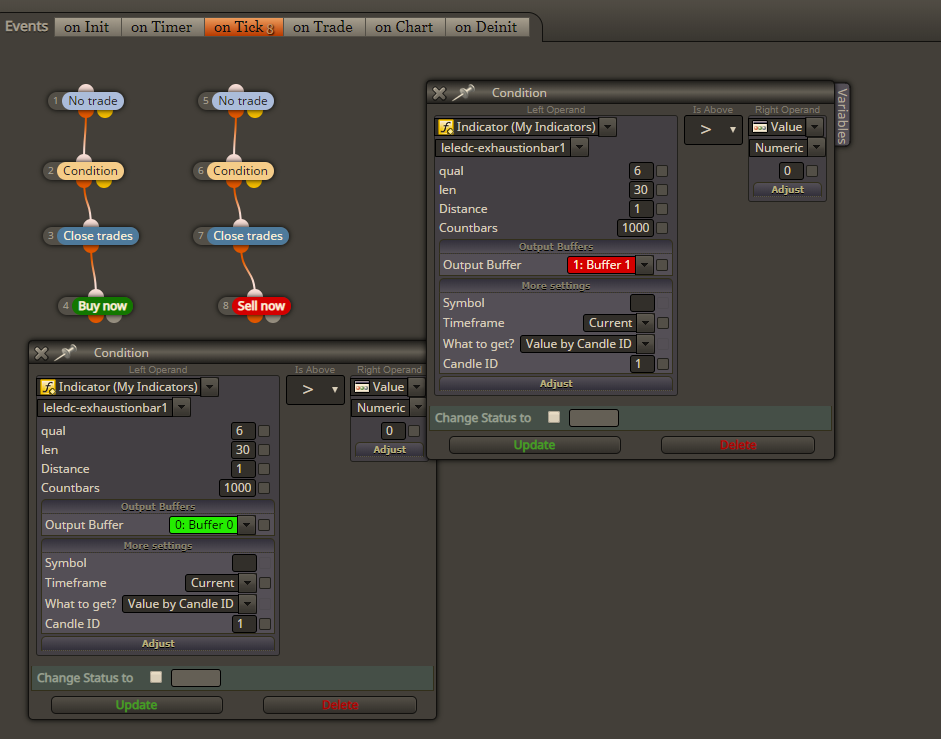Expand the 0: Buffer 0 output buffer dropdown

247,525
